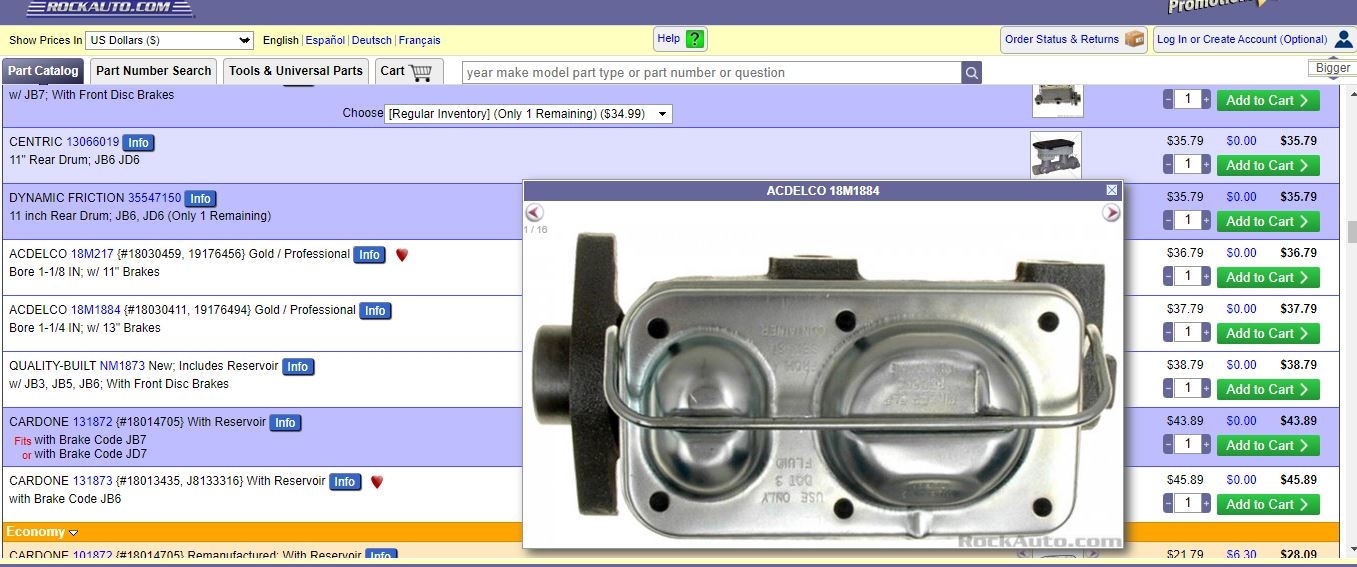
Task: Open part number link 35547150
Action: tap(154, 198)
